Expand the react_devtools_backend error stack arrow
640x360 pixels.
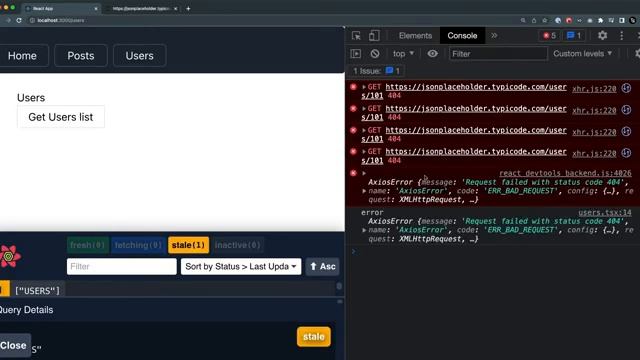click(364, 173)
